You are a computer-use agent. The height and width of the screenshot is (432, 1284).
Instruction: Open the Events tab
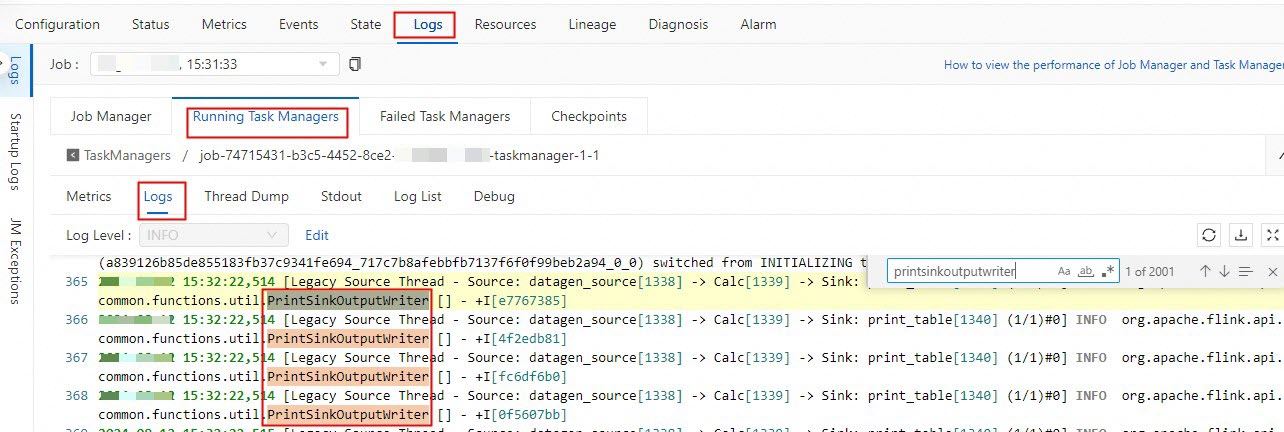click(299, 24)
